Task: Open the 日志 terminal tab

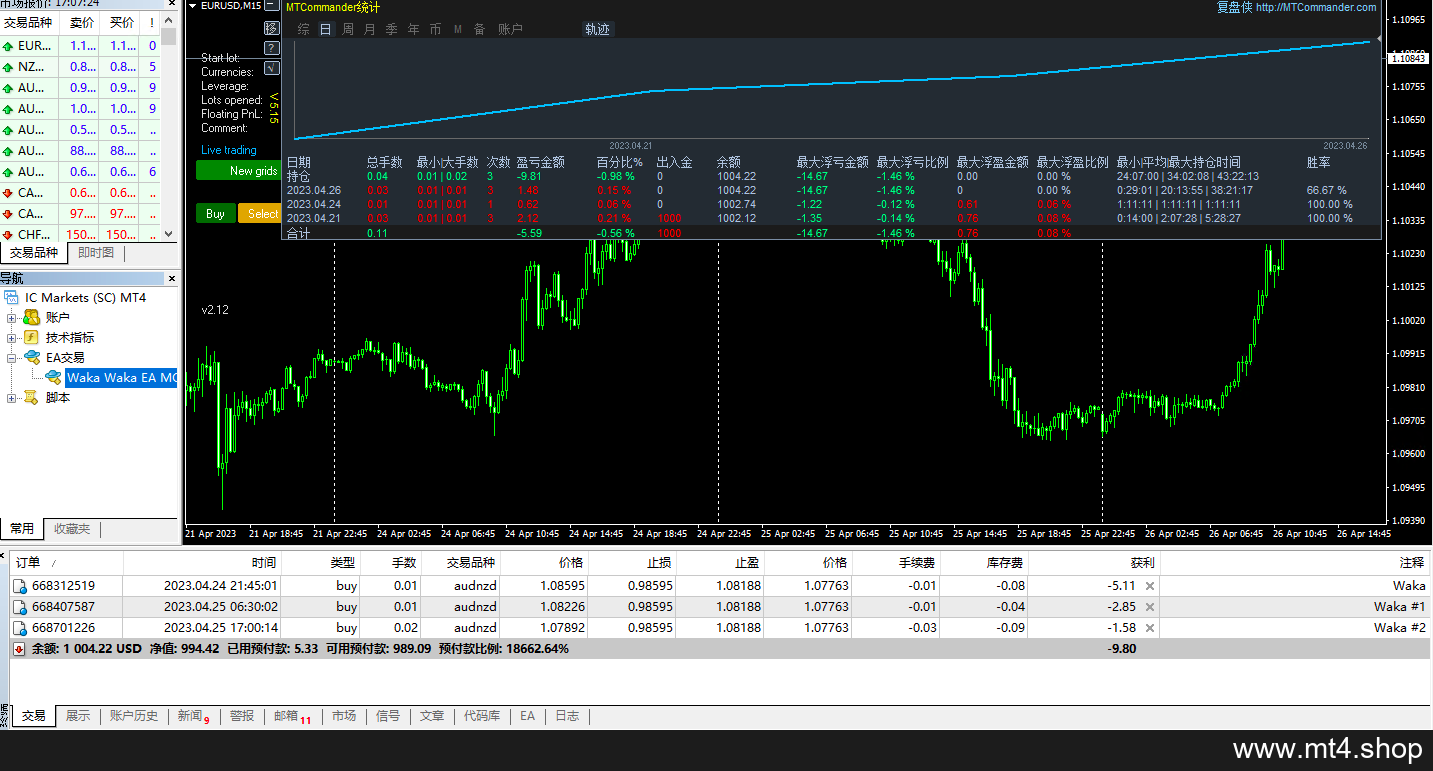Action: pyautogui.click(x=567, y=716)
